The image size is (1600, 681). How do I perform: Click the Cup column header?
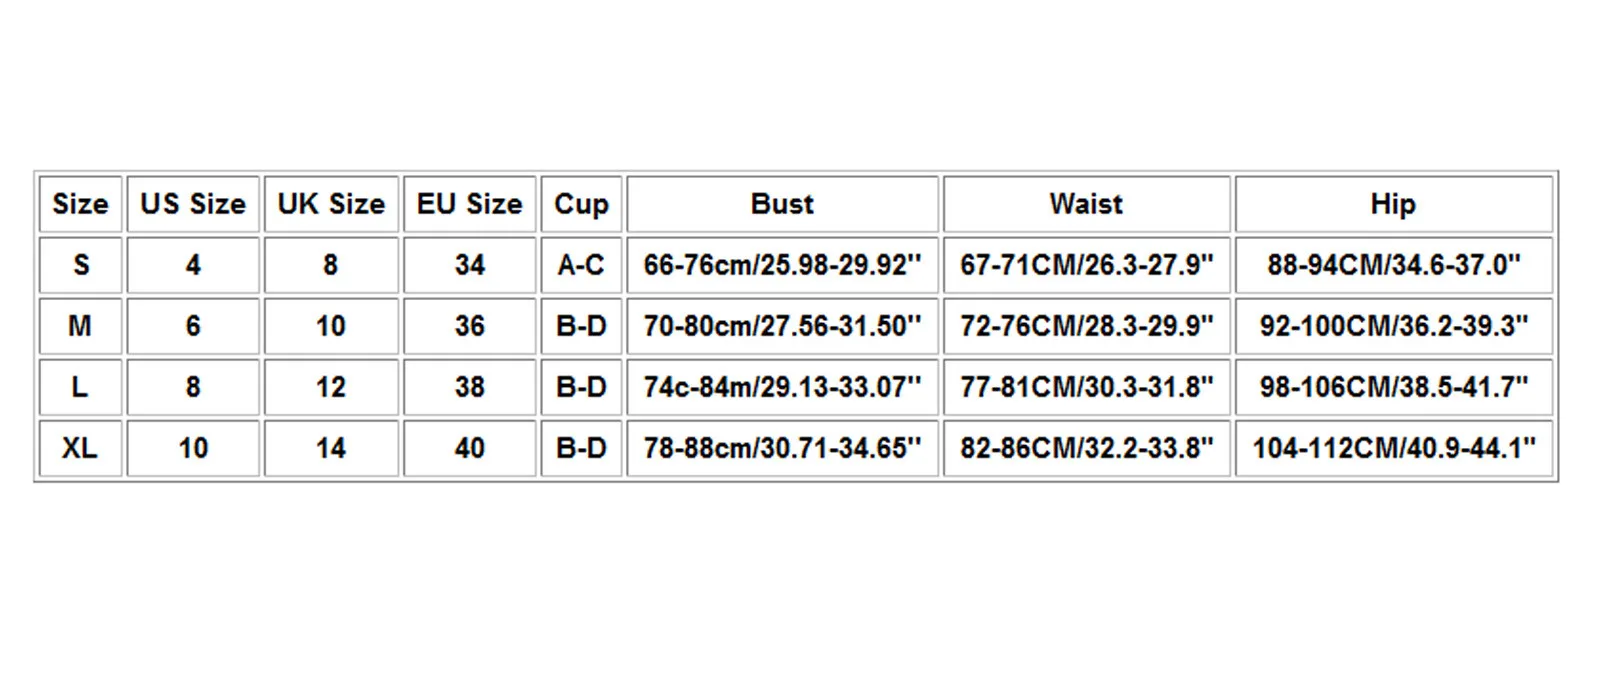581,204
